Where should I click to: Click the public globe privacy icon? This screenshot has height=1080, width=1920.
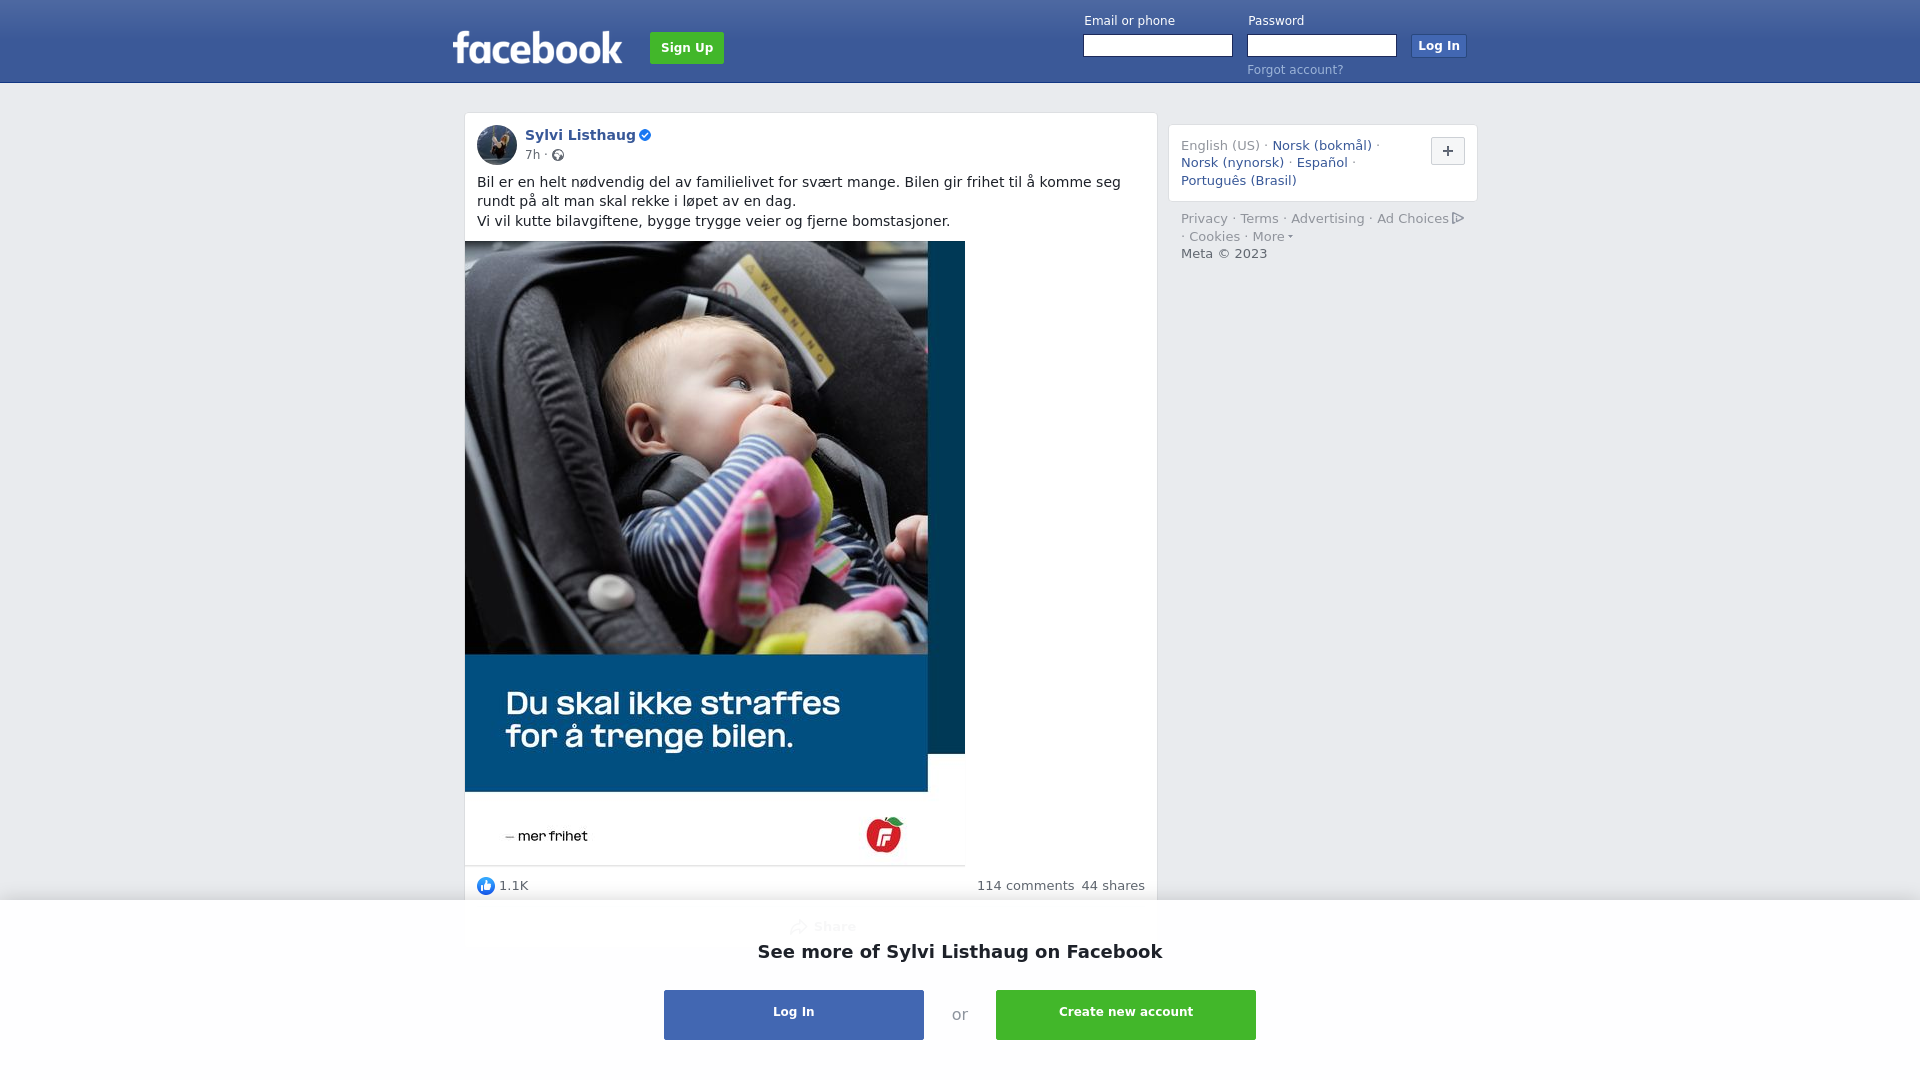(558, 155)
